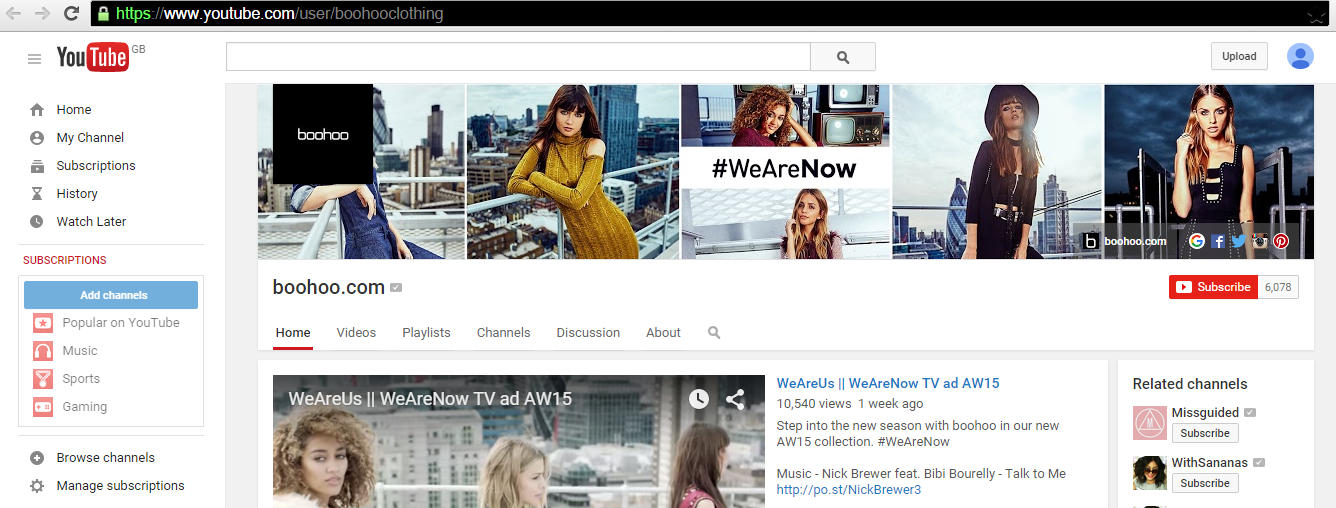
Task: Click the Related channels heading
Action: pos(1190,384)
